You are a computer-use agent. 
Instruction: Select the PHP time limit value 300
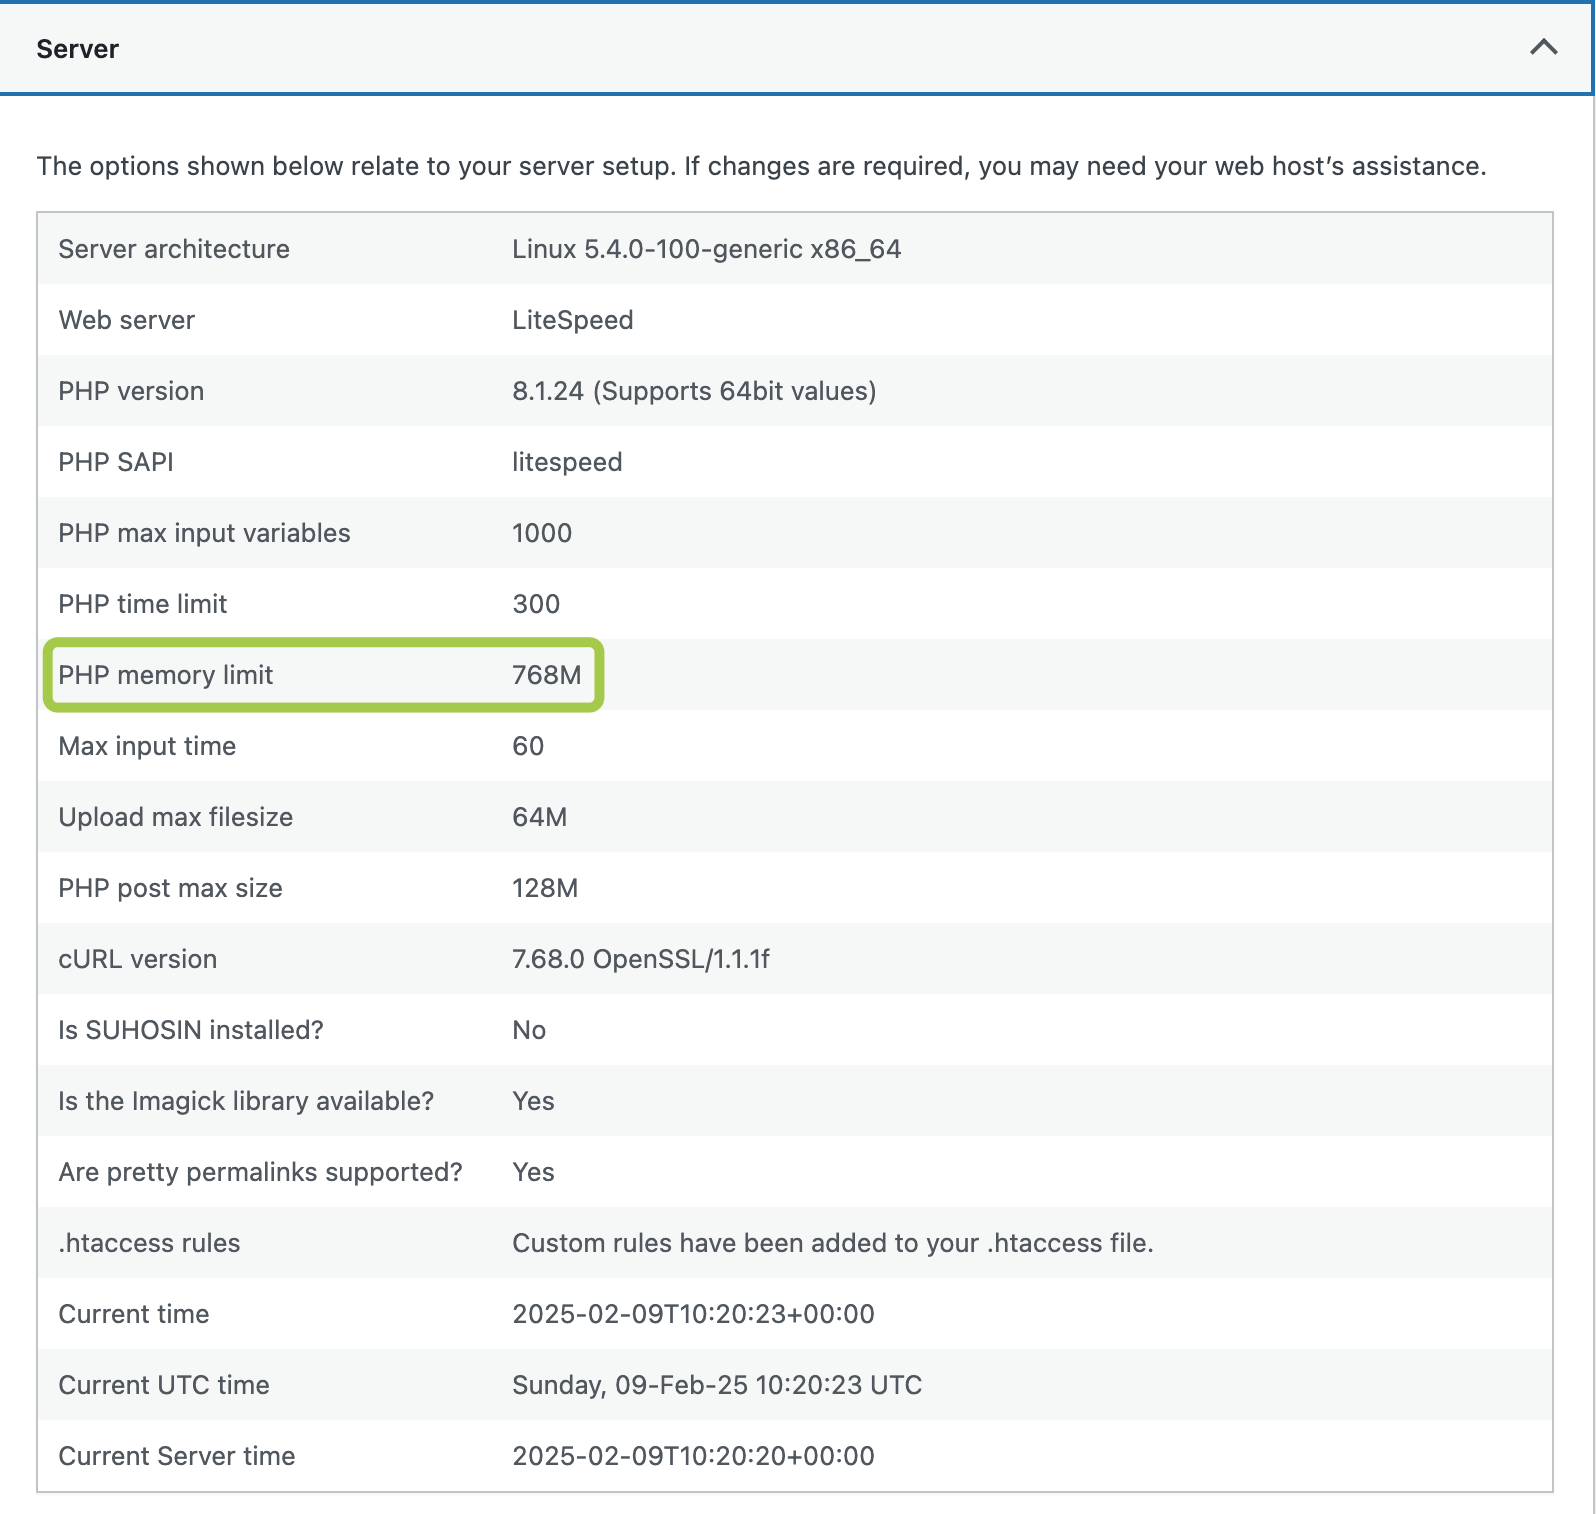coord(536,604)
